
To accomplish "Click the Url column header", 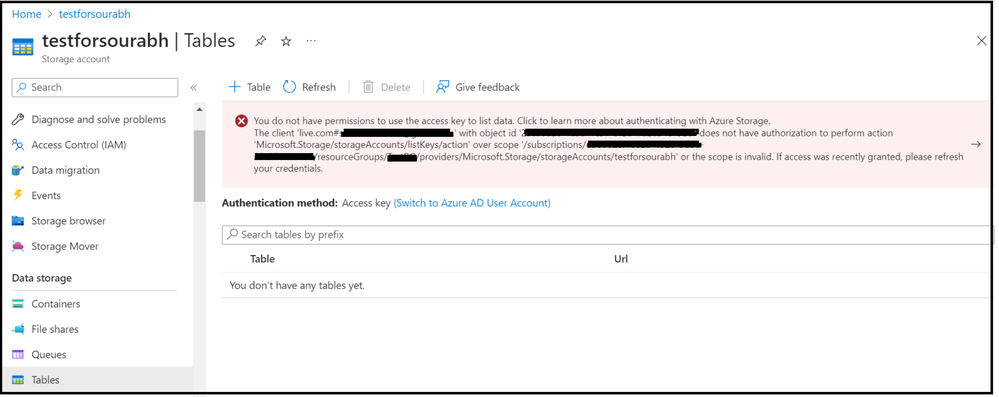I will coord(621,259).
